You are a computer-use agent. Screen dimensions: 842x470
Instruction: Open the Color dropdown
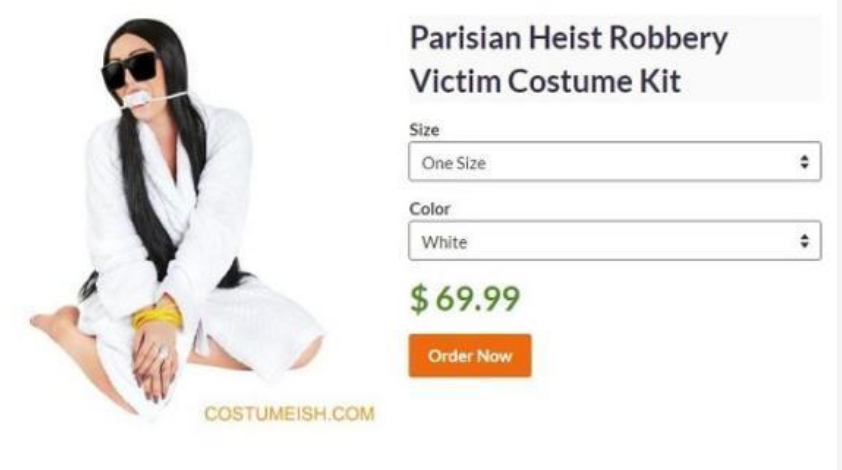pyautogui.click(x=615, y=241)
